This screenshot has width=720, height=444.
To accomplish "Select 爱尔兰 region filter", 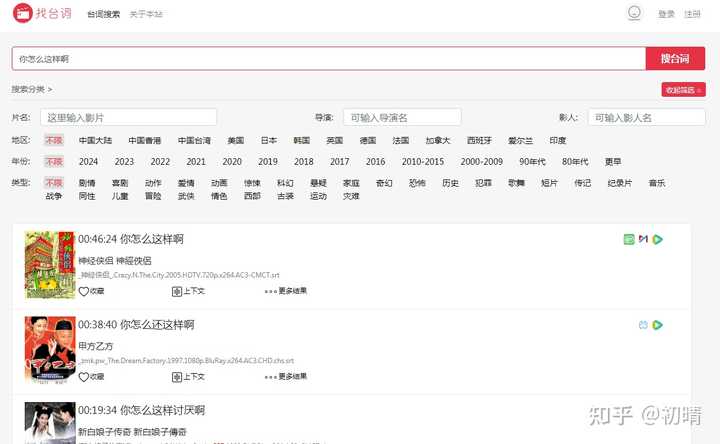I will pyautogui.click(x=520, y=141).
